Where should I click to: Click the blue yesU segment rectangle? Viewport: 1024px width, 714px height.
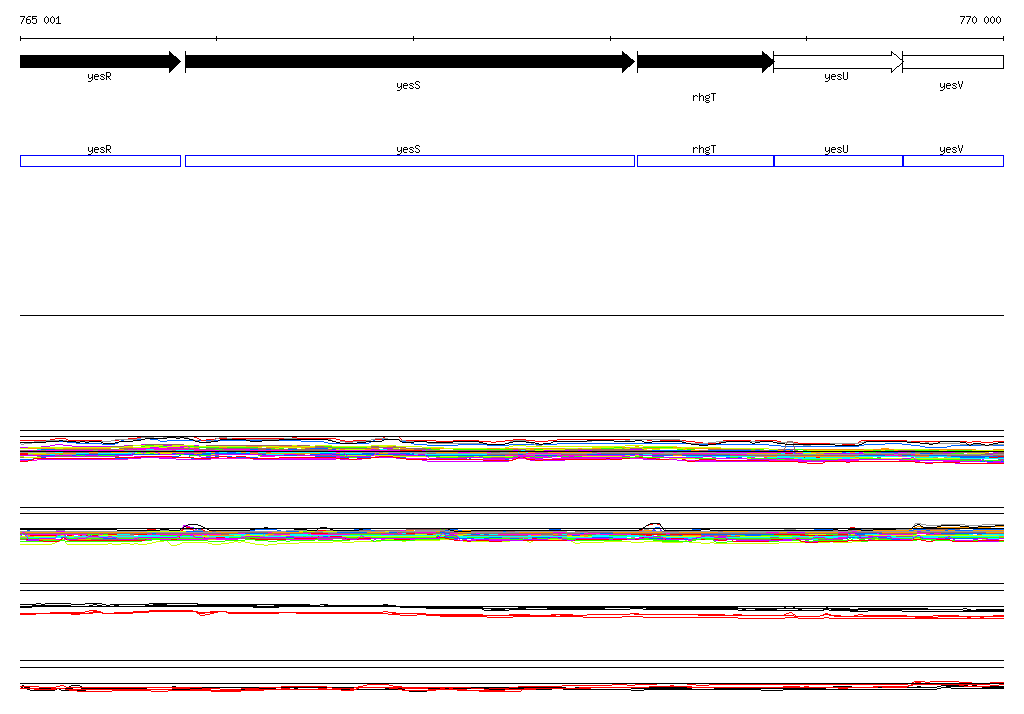click(x=839, y=161)
